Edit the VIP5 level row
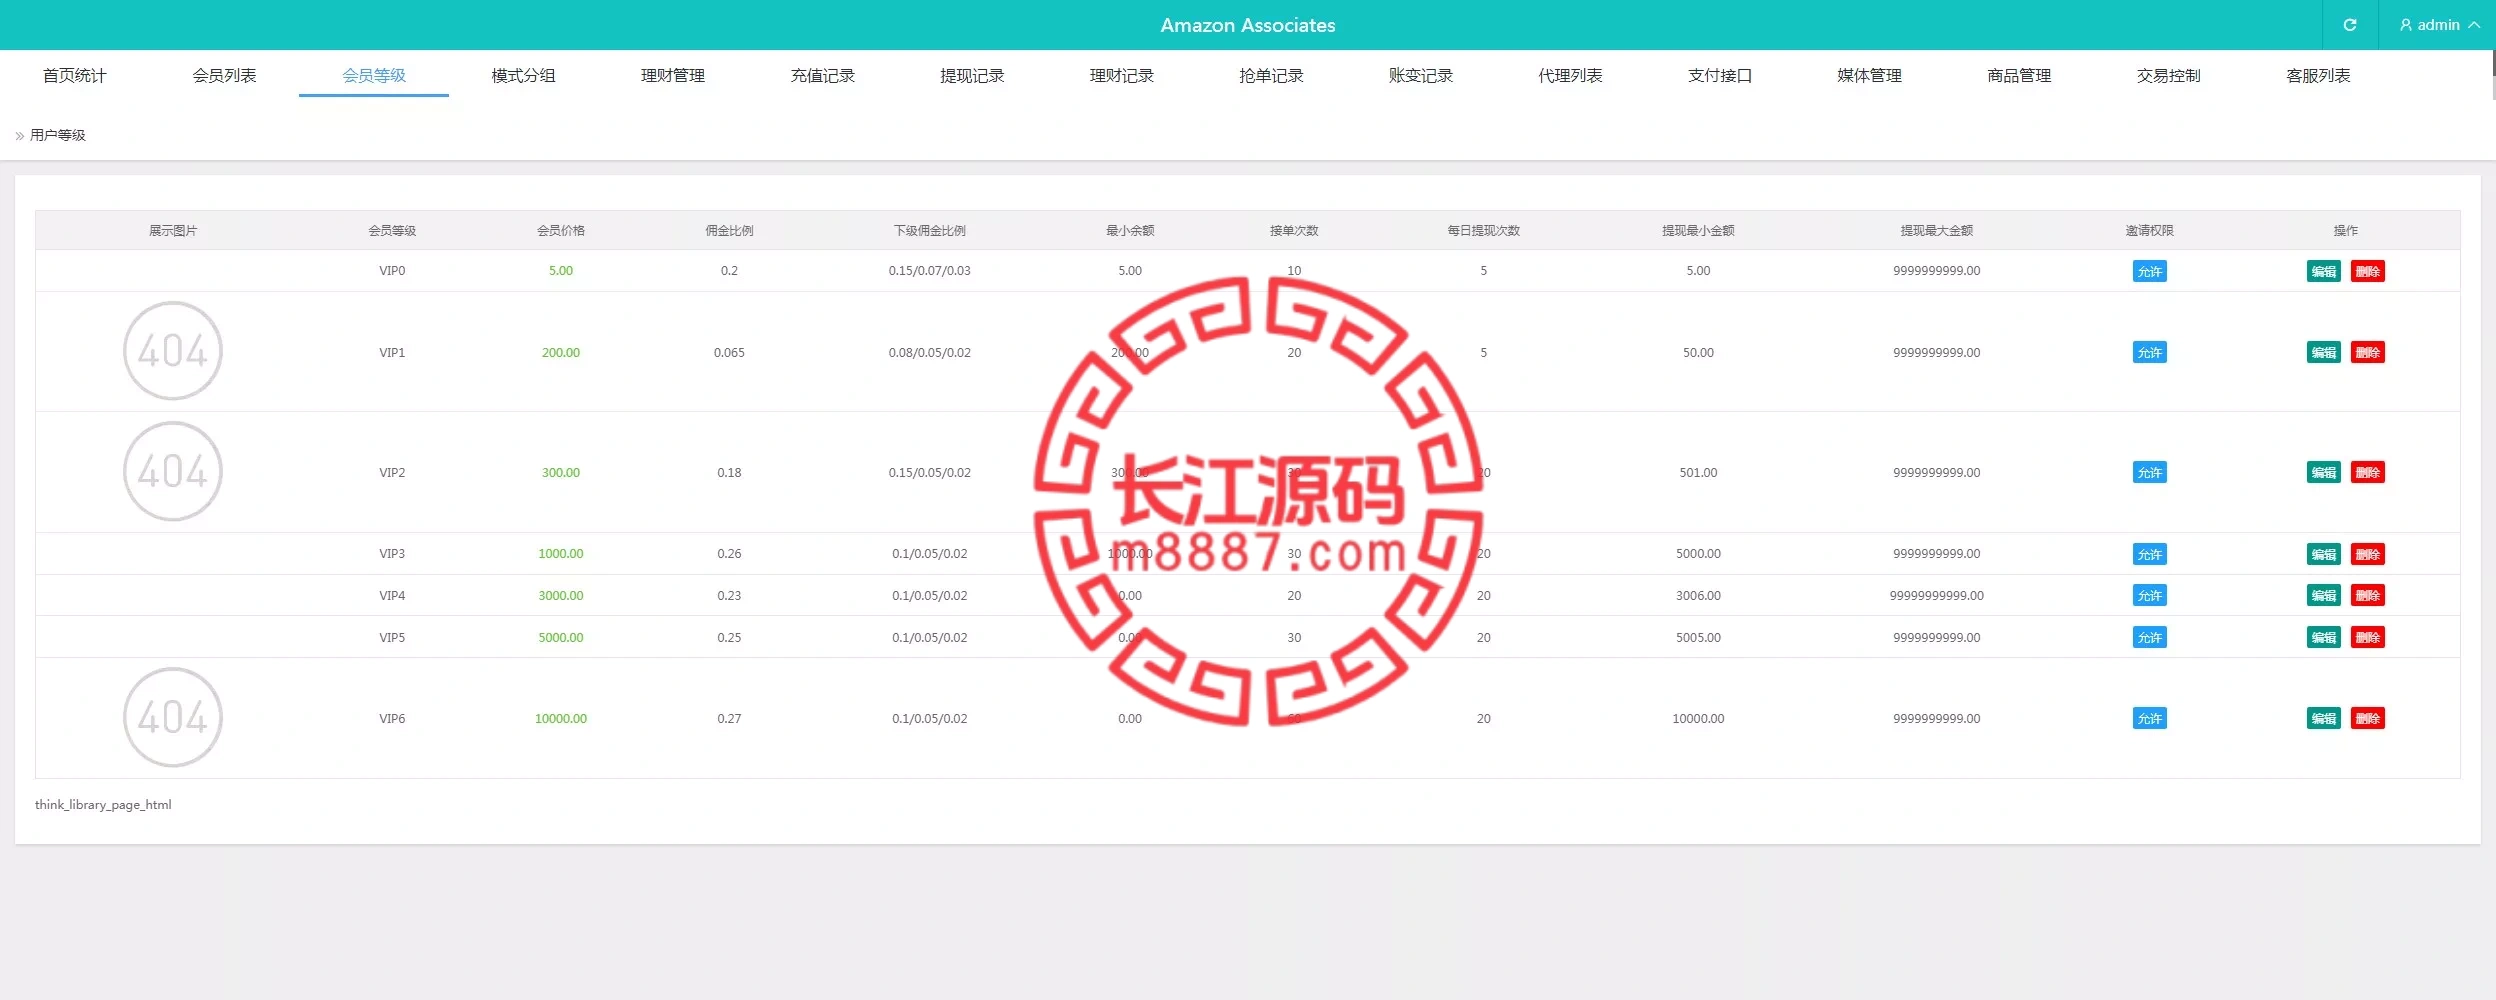 pyautogui.click(x=2323, y=637)
